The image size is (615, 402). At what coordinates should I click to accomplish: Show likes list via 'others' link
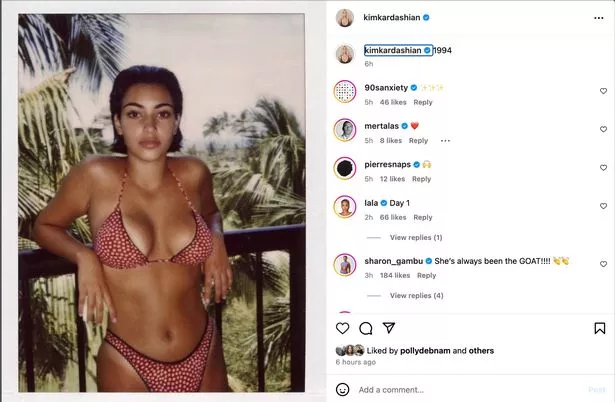481,351
